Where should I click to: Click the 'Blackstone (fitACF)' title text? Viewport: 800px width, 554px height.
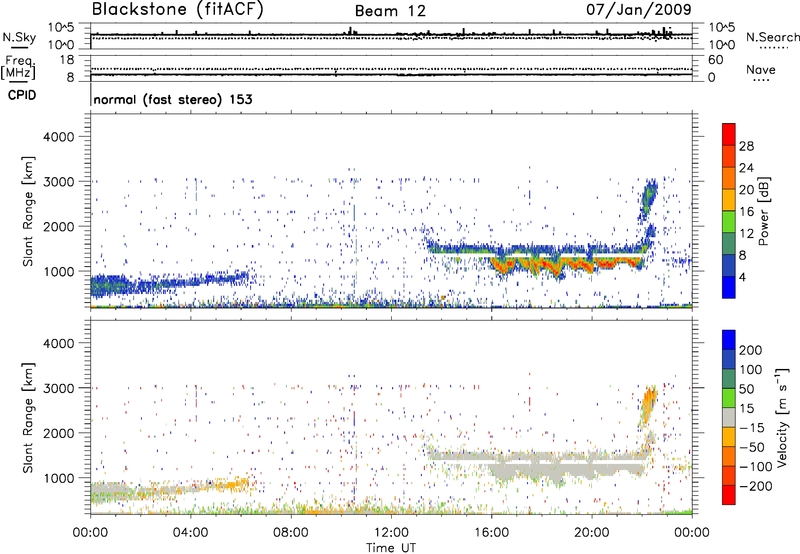(178, 10)
